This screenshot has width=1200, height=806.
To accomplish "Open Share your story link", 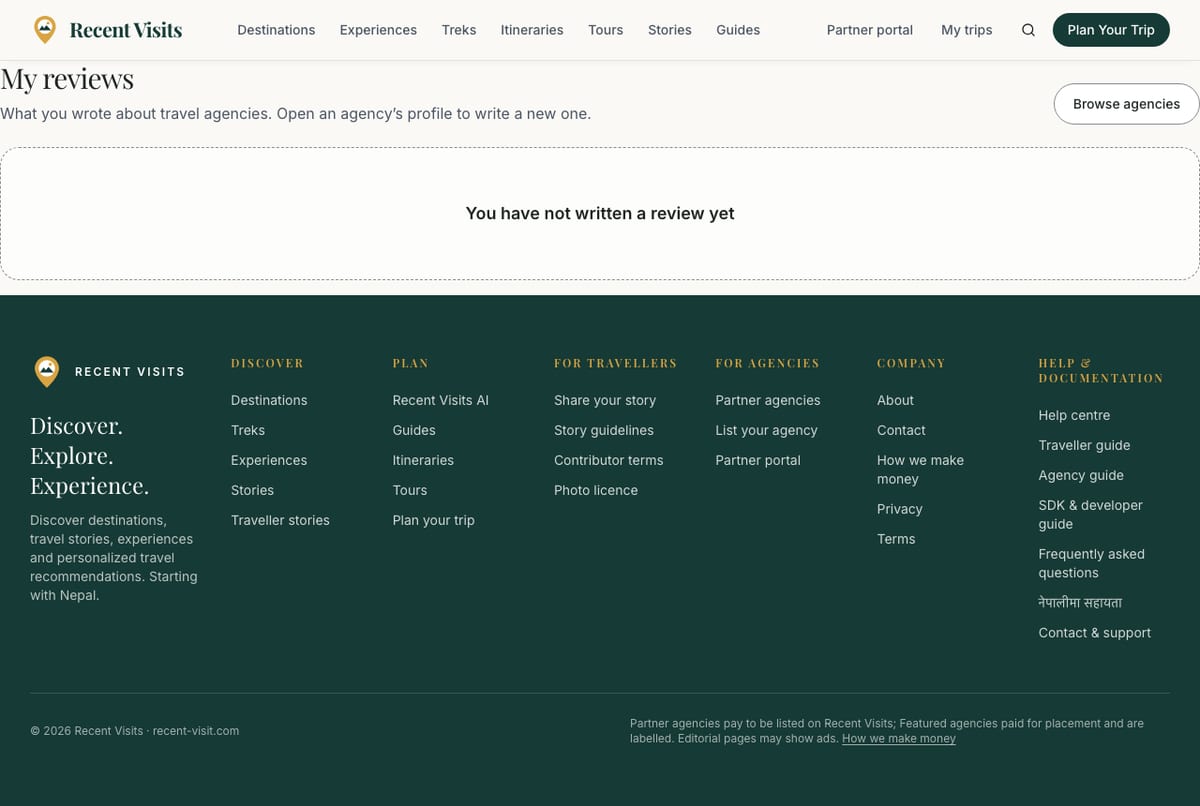I will 605,400.
